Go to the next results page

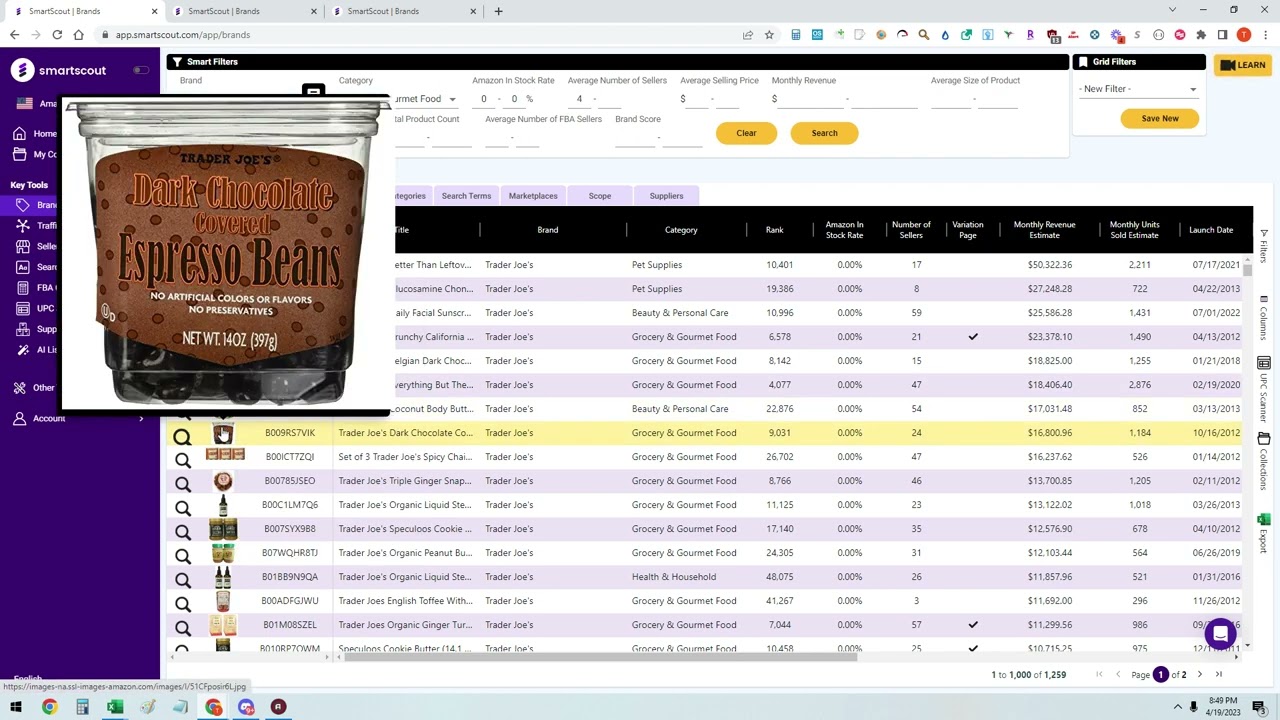coord(1200,675)
